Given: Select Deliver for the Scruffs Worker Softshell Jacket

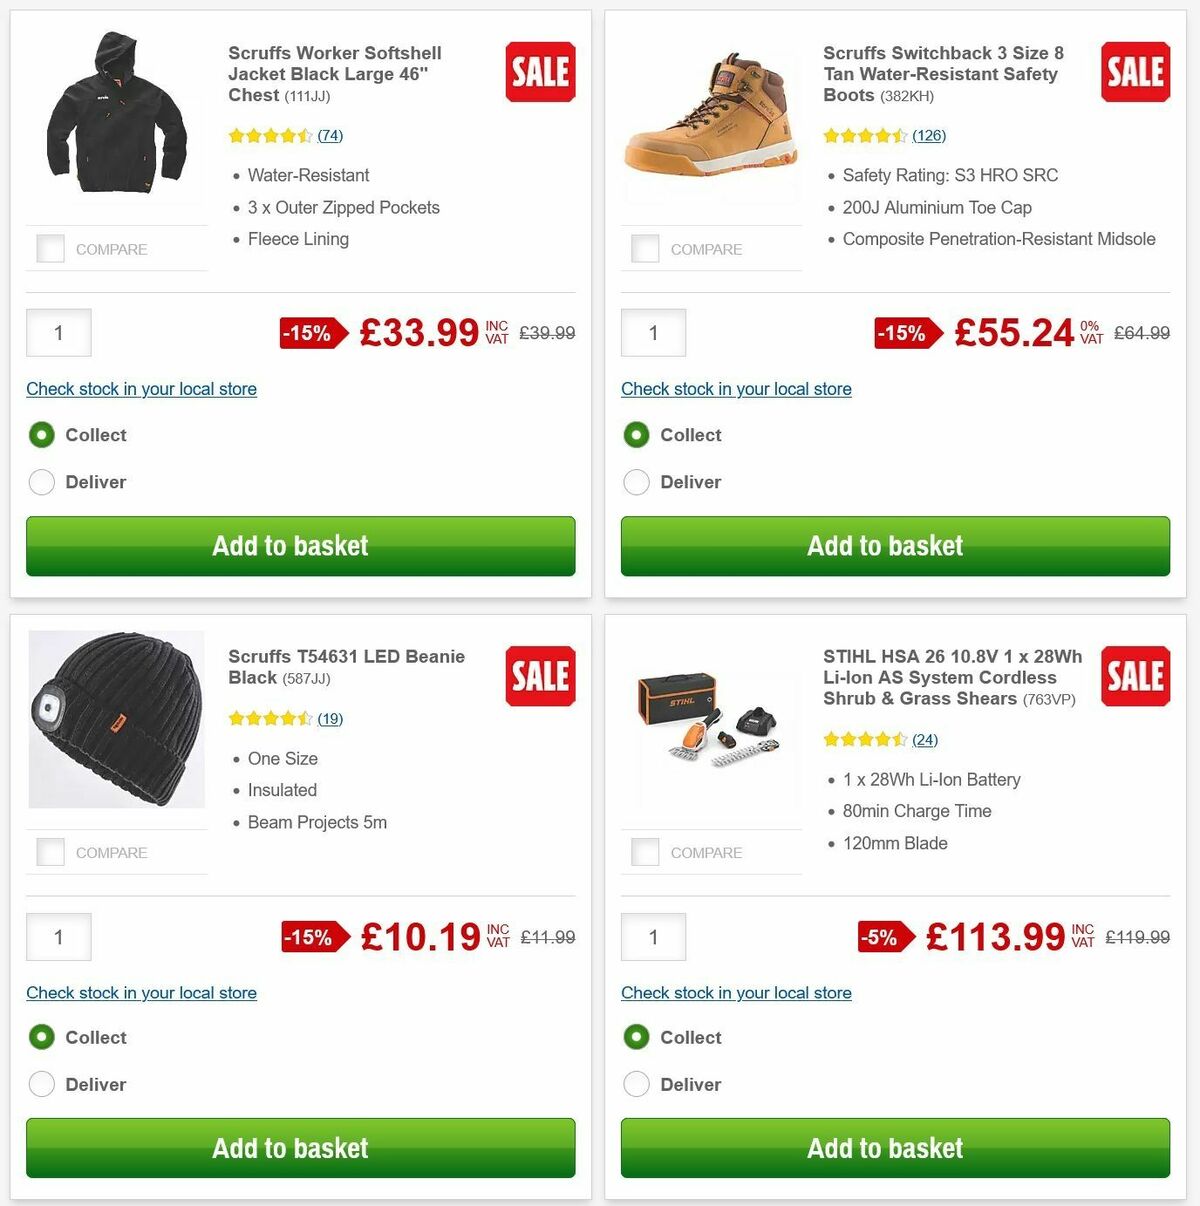Looking at the screenshot, I should pos(42,482).
